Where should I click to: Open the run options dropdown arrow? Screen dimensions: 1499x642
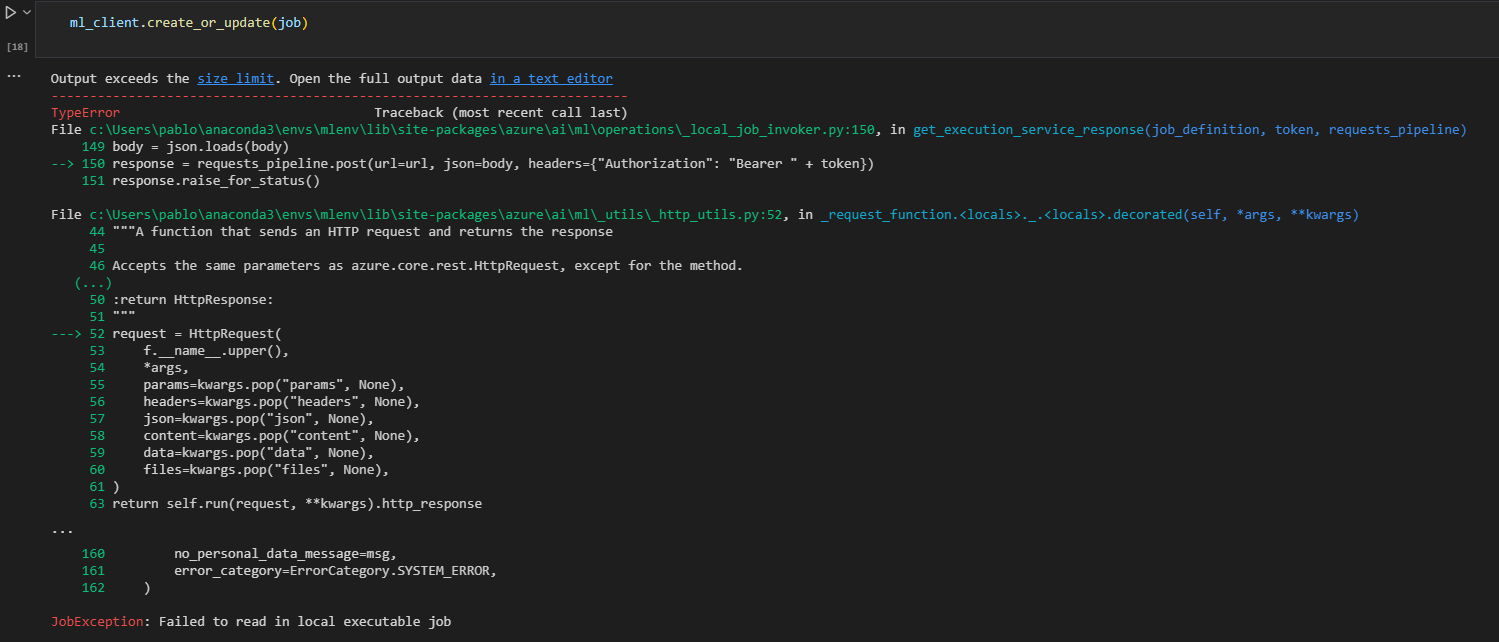click(x=27, y=12)
